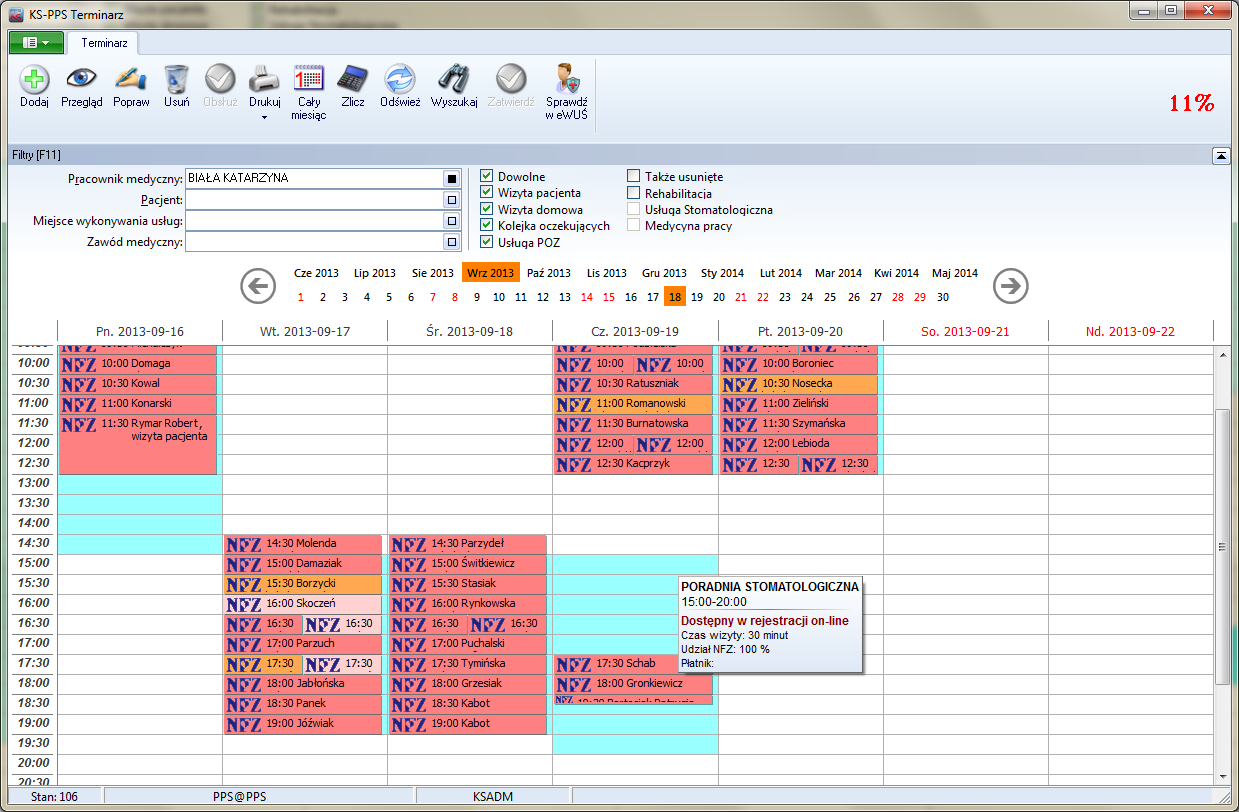Open Przegląd eye icon in toolbar
The width and height of the screenshot is (1239, 812).
pos(81,79)
